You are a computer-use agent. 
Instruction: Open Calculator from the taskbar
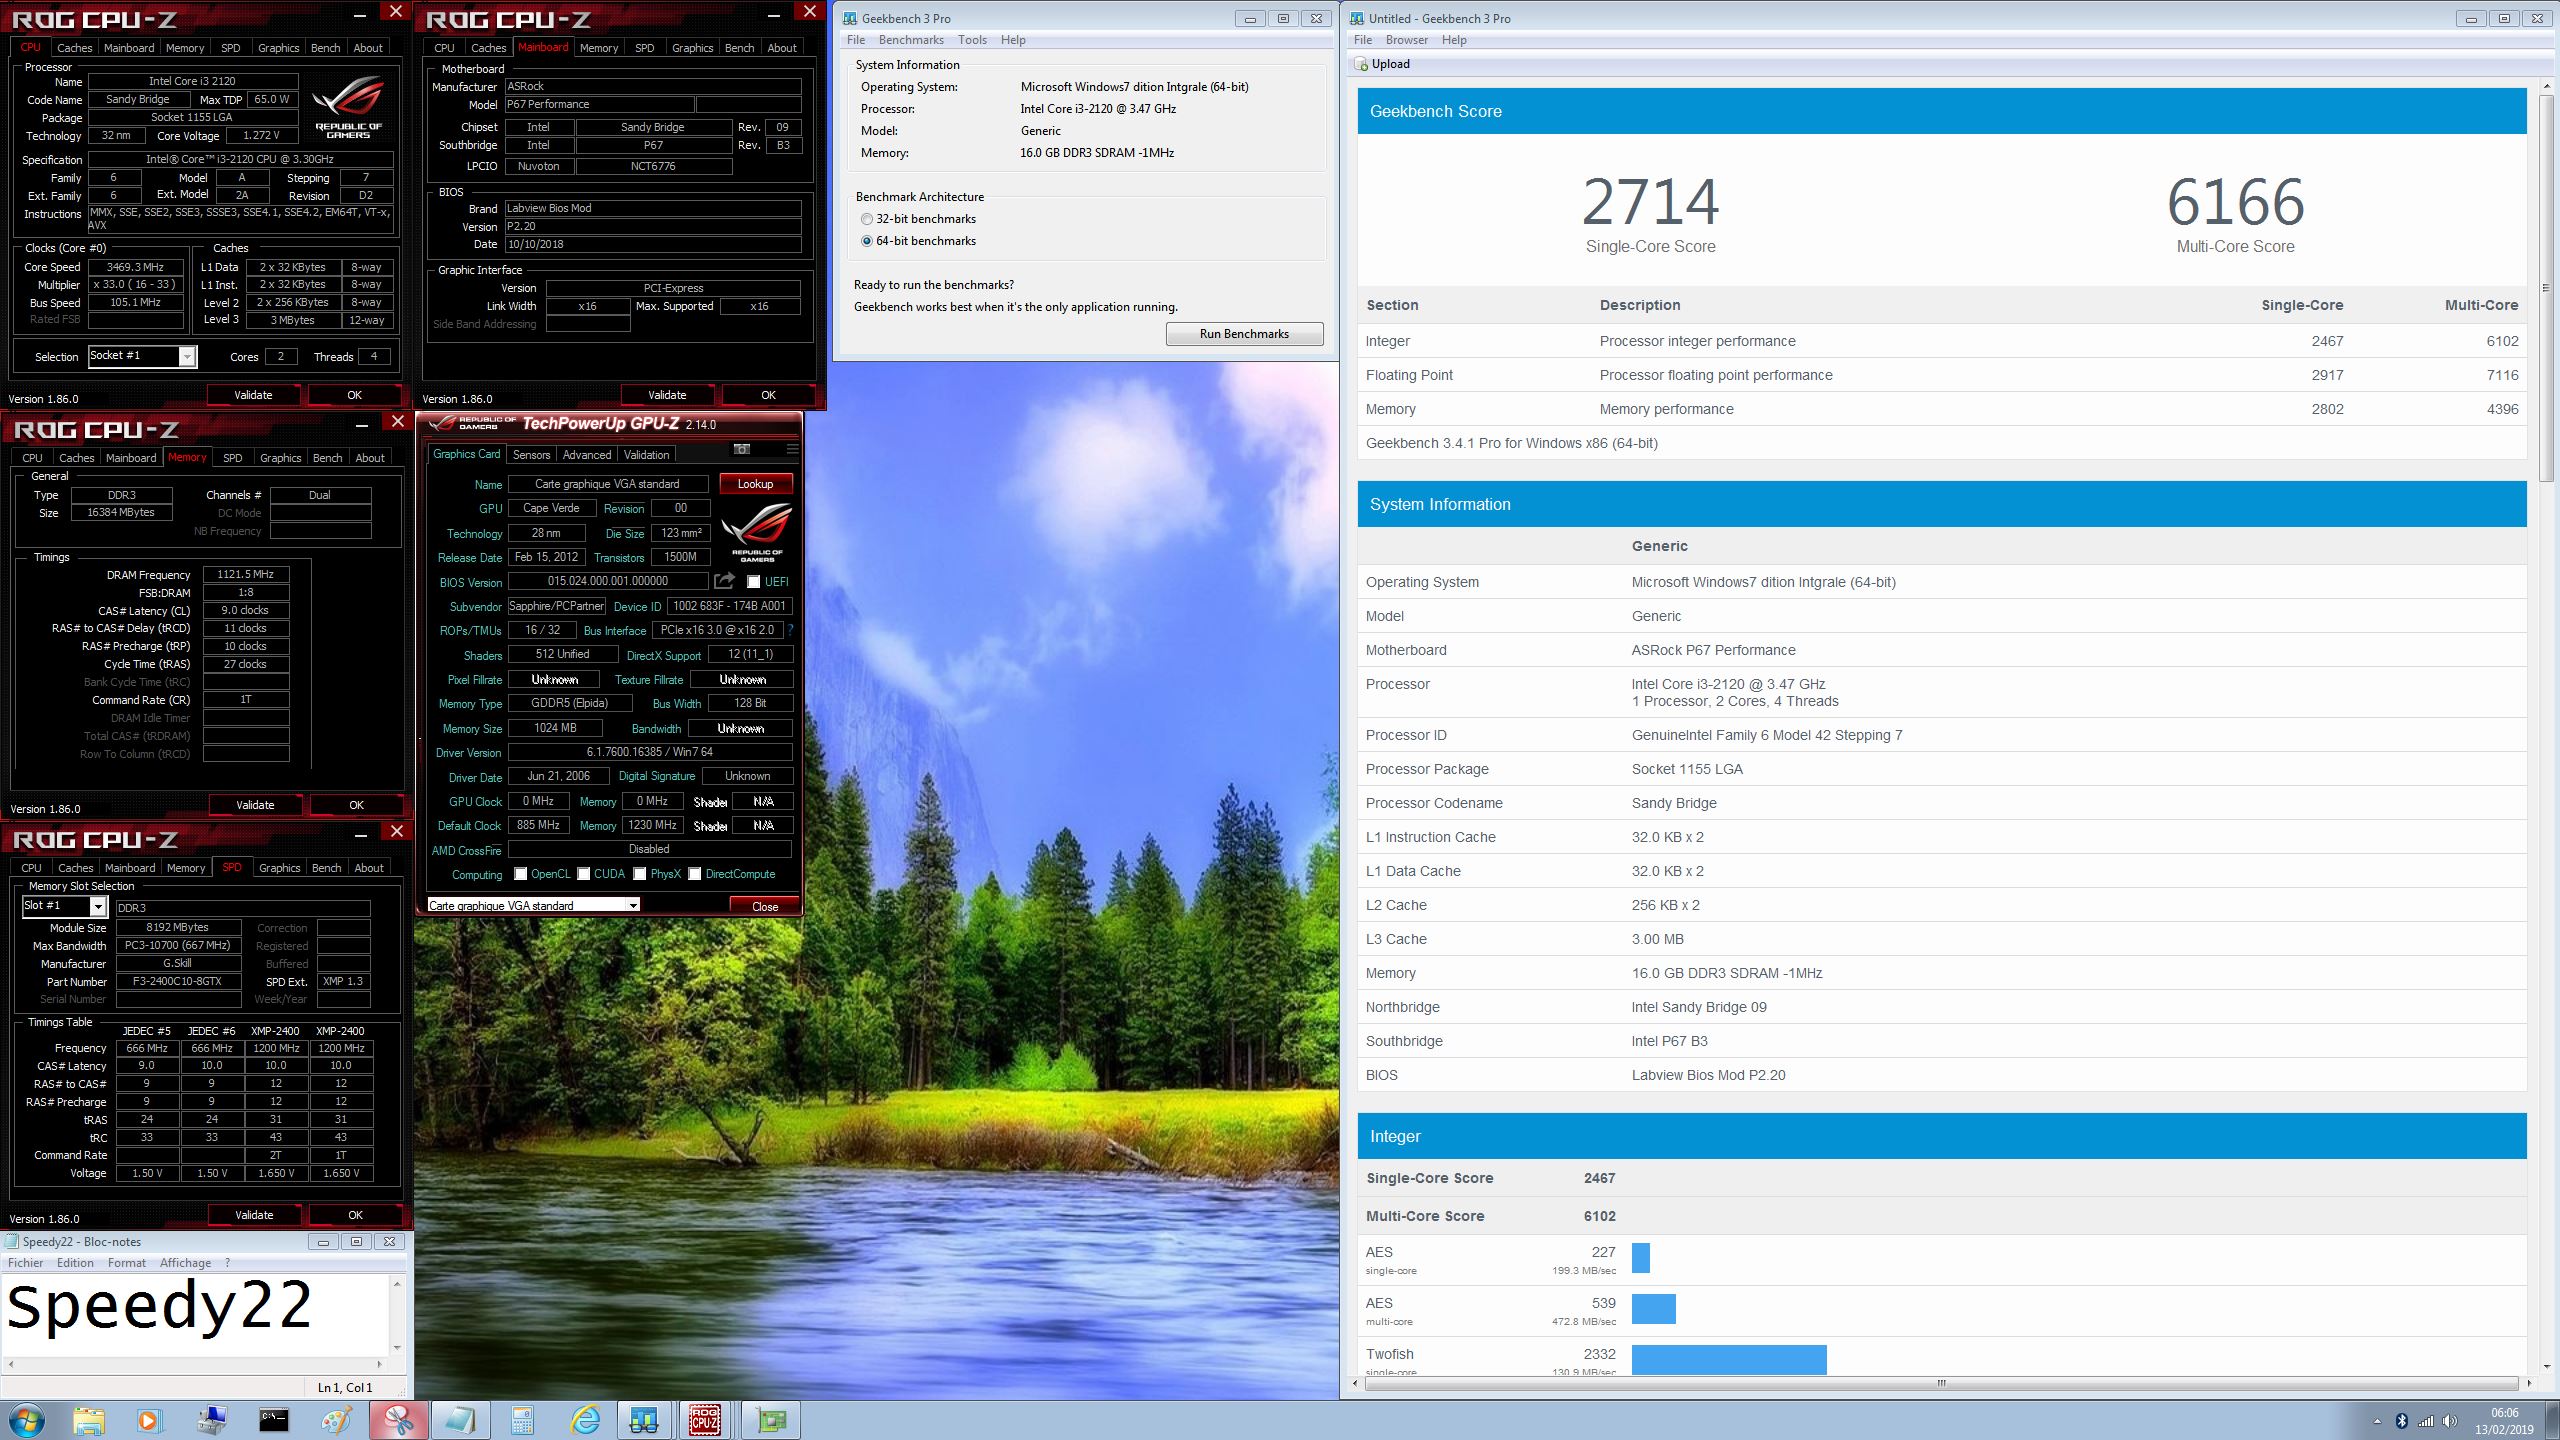[522, 1420]
